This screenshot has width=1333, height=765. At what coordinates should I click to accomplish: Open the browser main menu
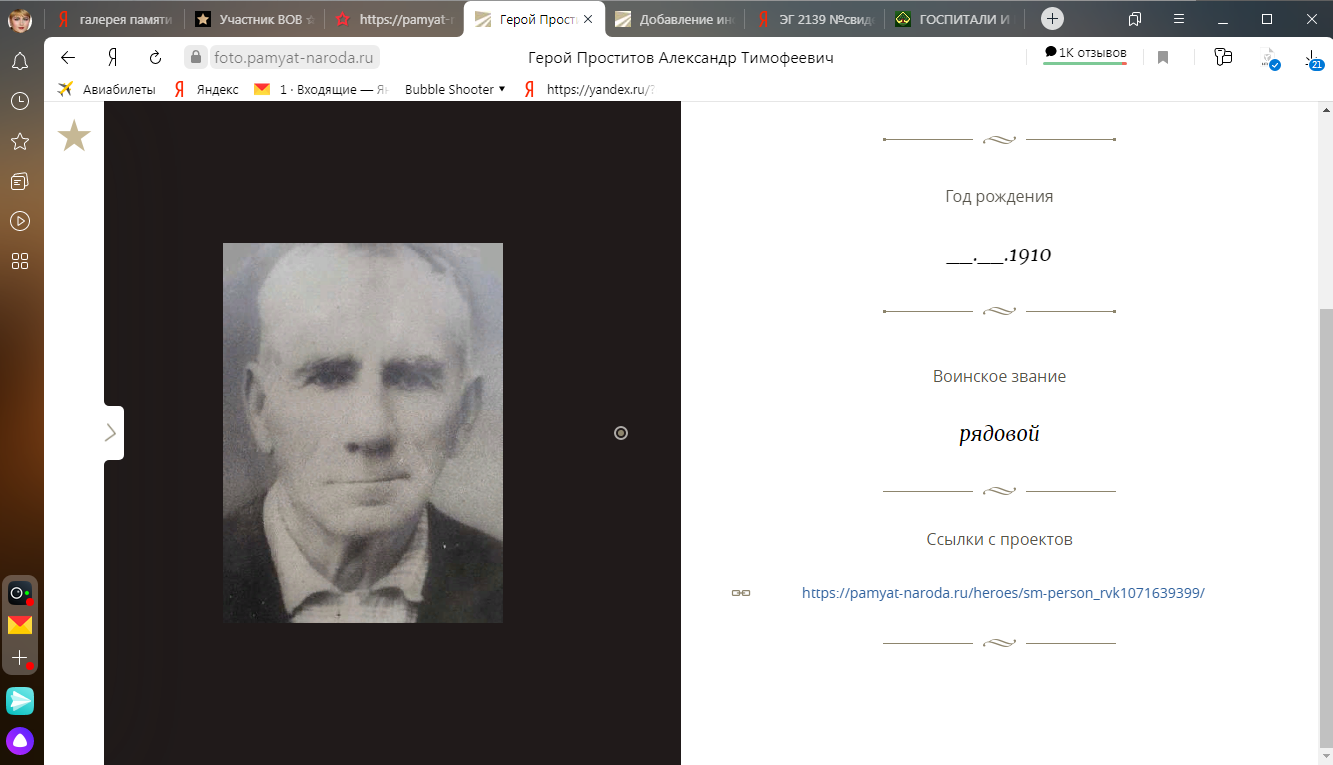pos(1180,19)
